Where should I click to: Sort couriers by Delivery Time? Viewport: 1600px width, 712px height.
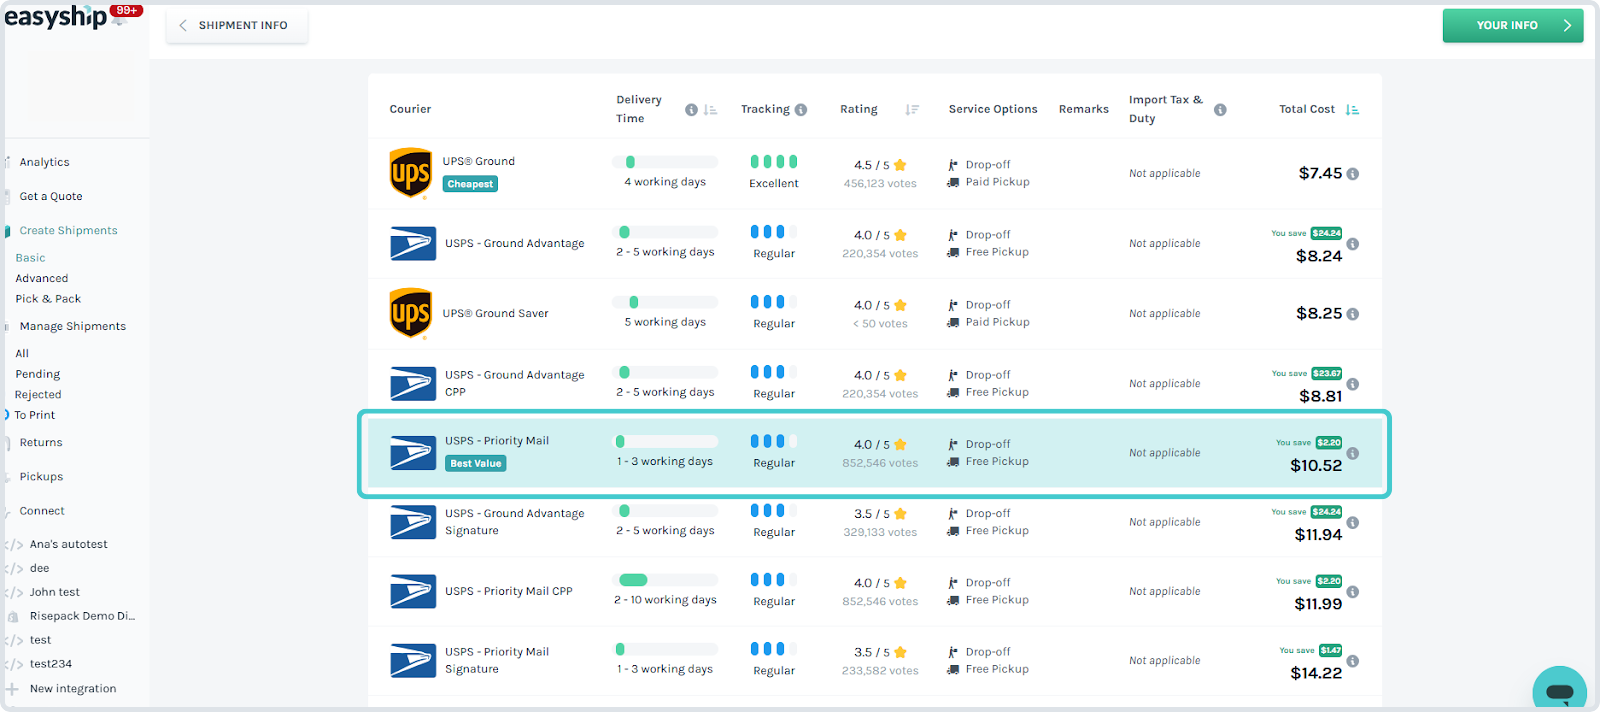pyautogui.click(x=710, y=110)
